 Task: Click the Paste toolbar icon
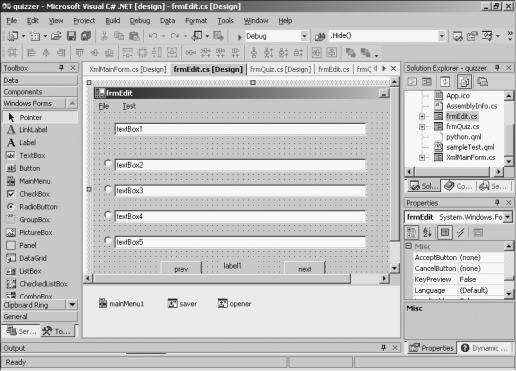(134, 36)
